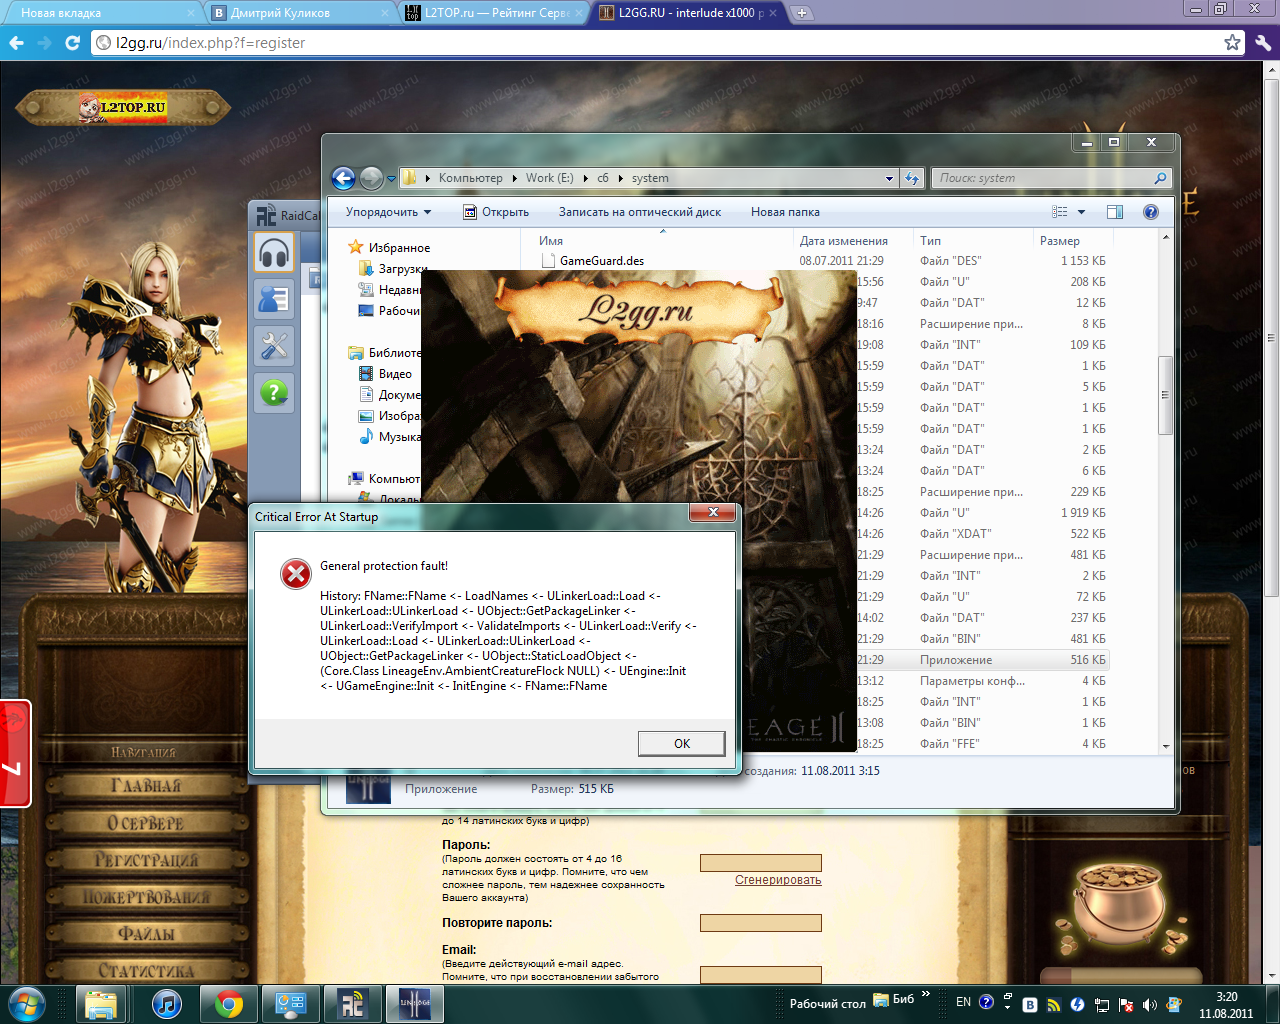Click the RaidCall headphones icon
Image resolution: width=1280 pixels, height=1024 pixels.
point(274,254)
